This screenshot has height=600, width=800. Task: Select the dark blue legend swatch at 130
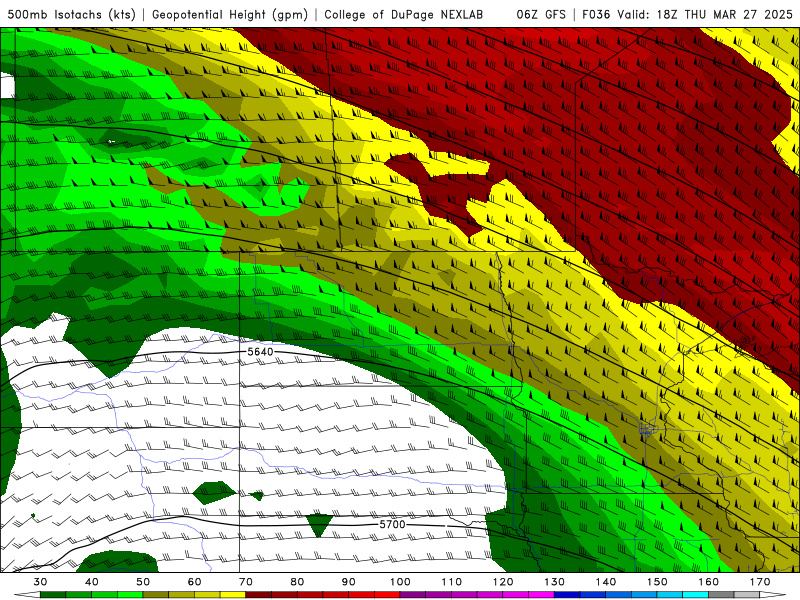tap(567, 595)
